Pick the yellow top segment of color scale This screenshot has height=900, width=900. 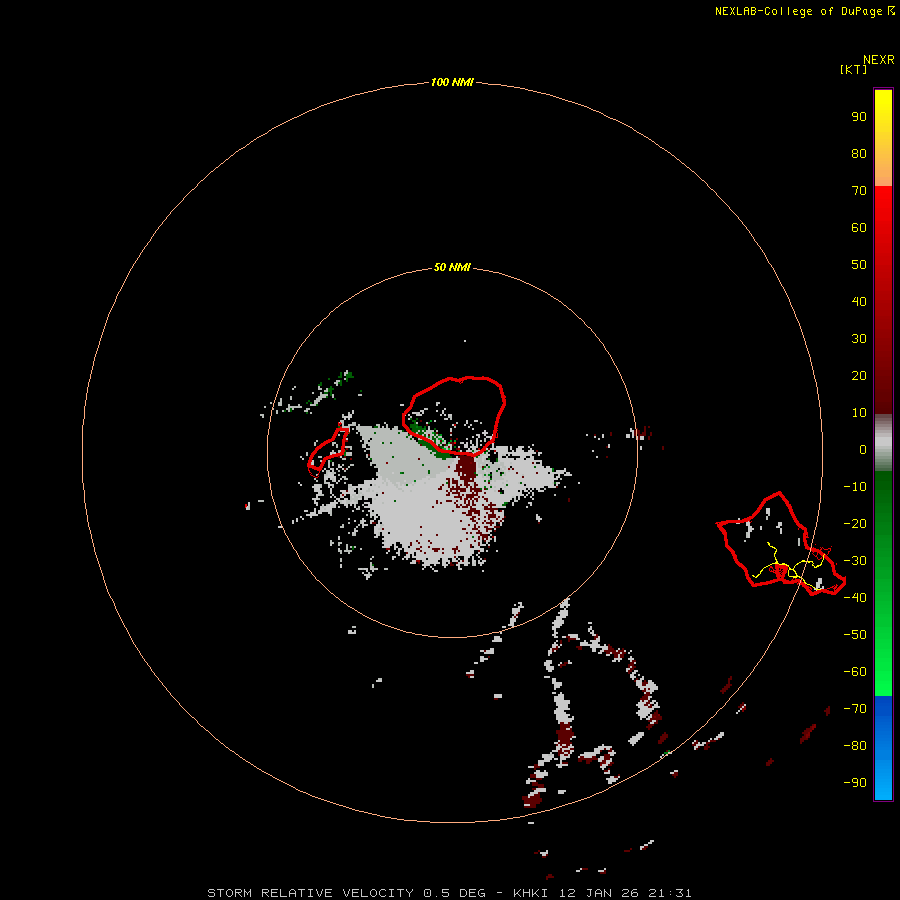tap(883, 138)
